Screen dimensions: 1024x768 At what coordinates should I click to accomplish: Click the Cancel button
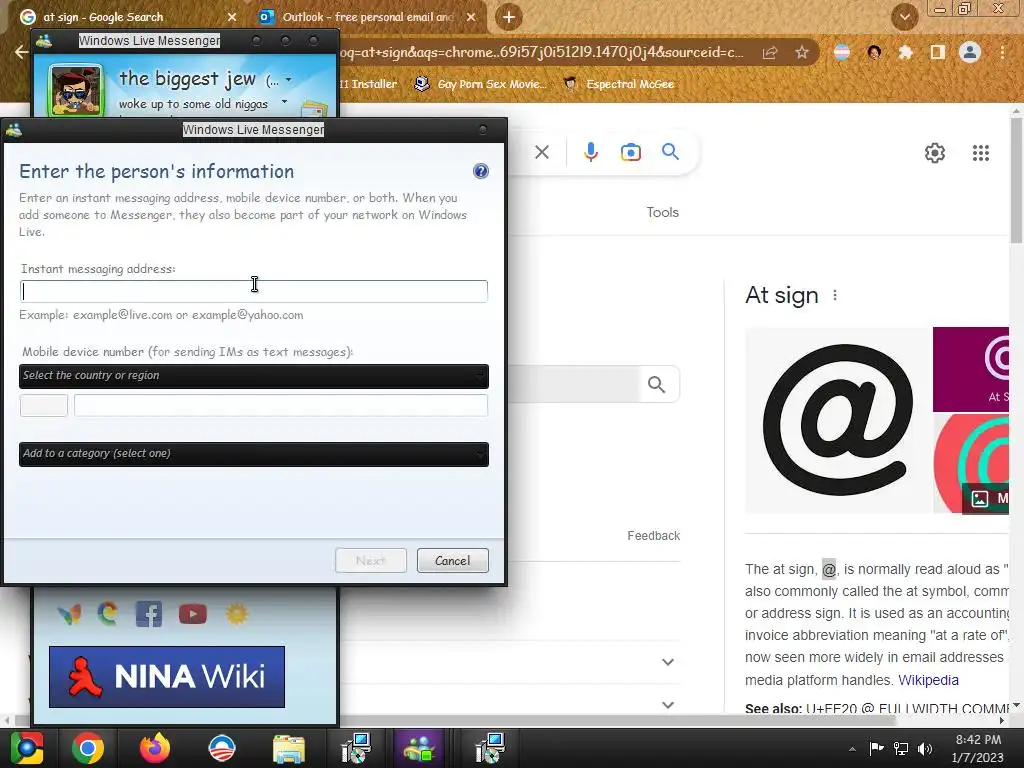click(x=453, y=561)
